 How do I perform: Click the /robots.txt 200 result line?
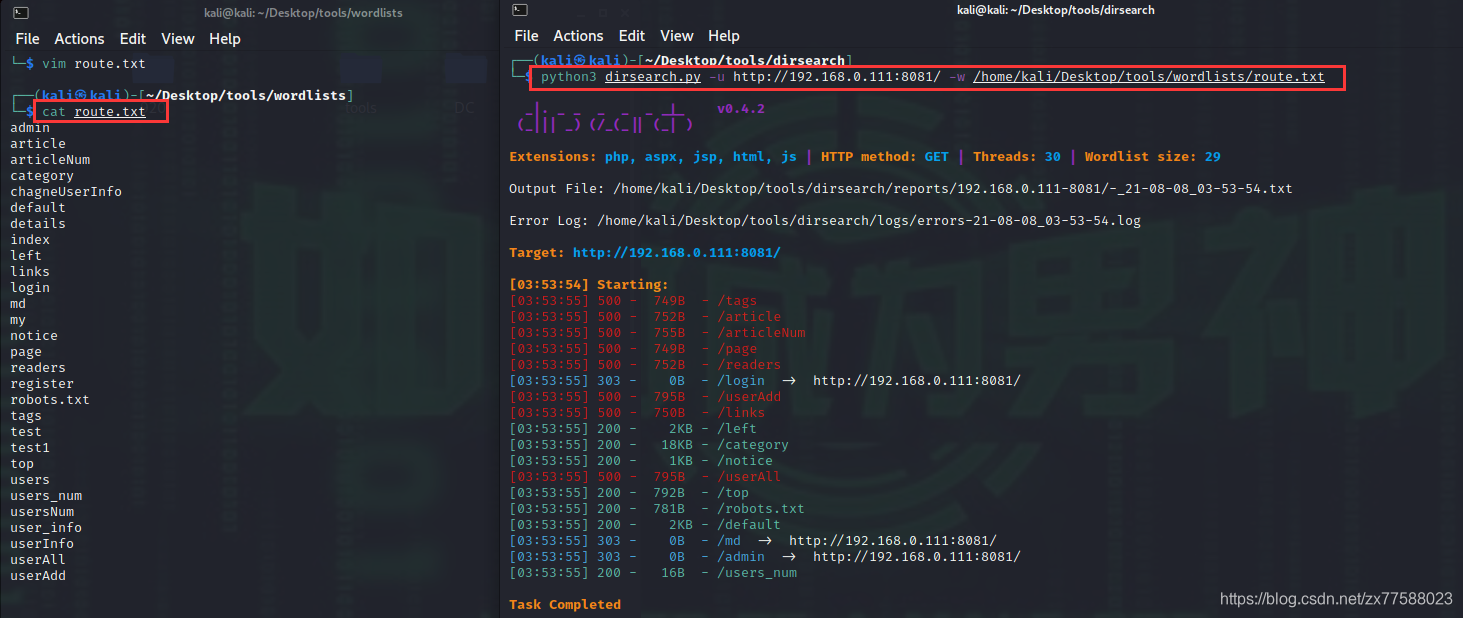pyautogui.click(x=657, y=509)
